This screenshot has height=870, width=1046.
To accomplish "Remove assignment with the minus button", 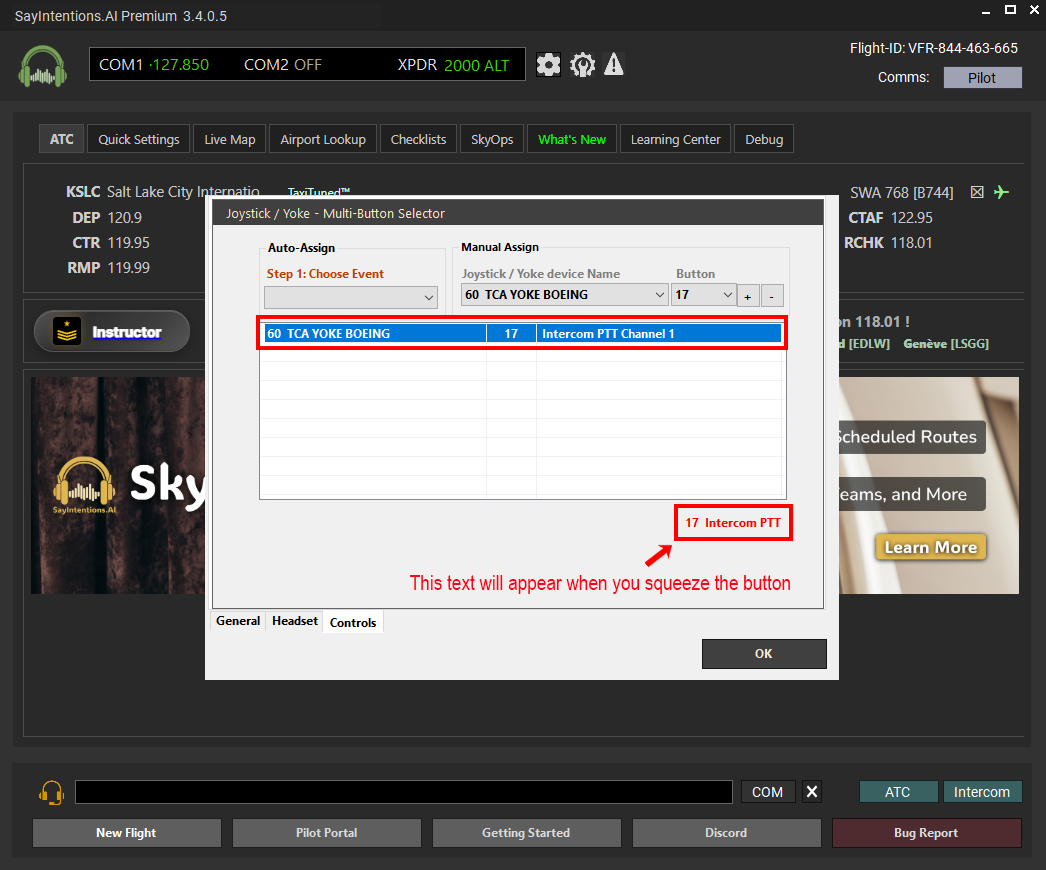I will [772, 296].
